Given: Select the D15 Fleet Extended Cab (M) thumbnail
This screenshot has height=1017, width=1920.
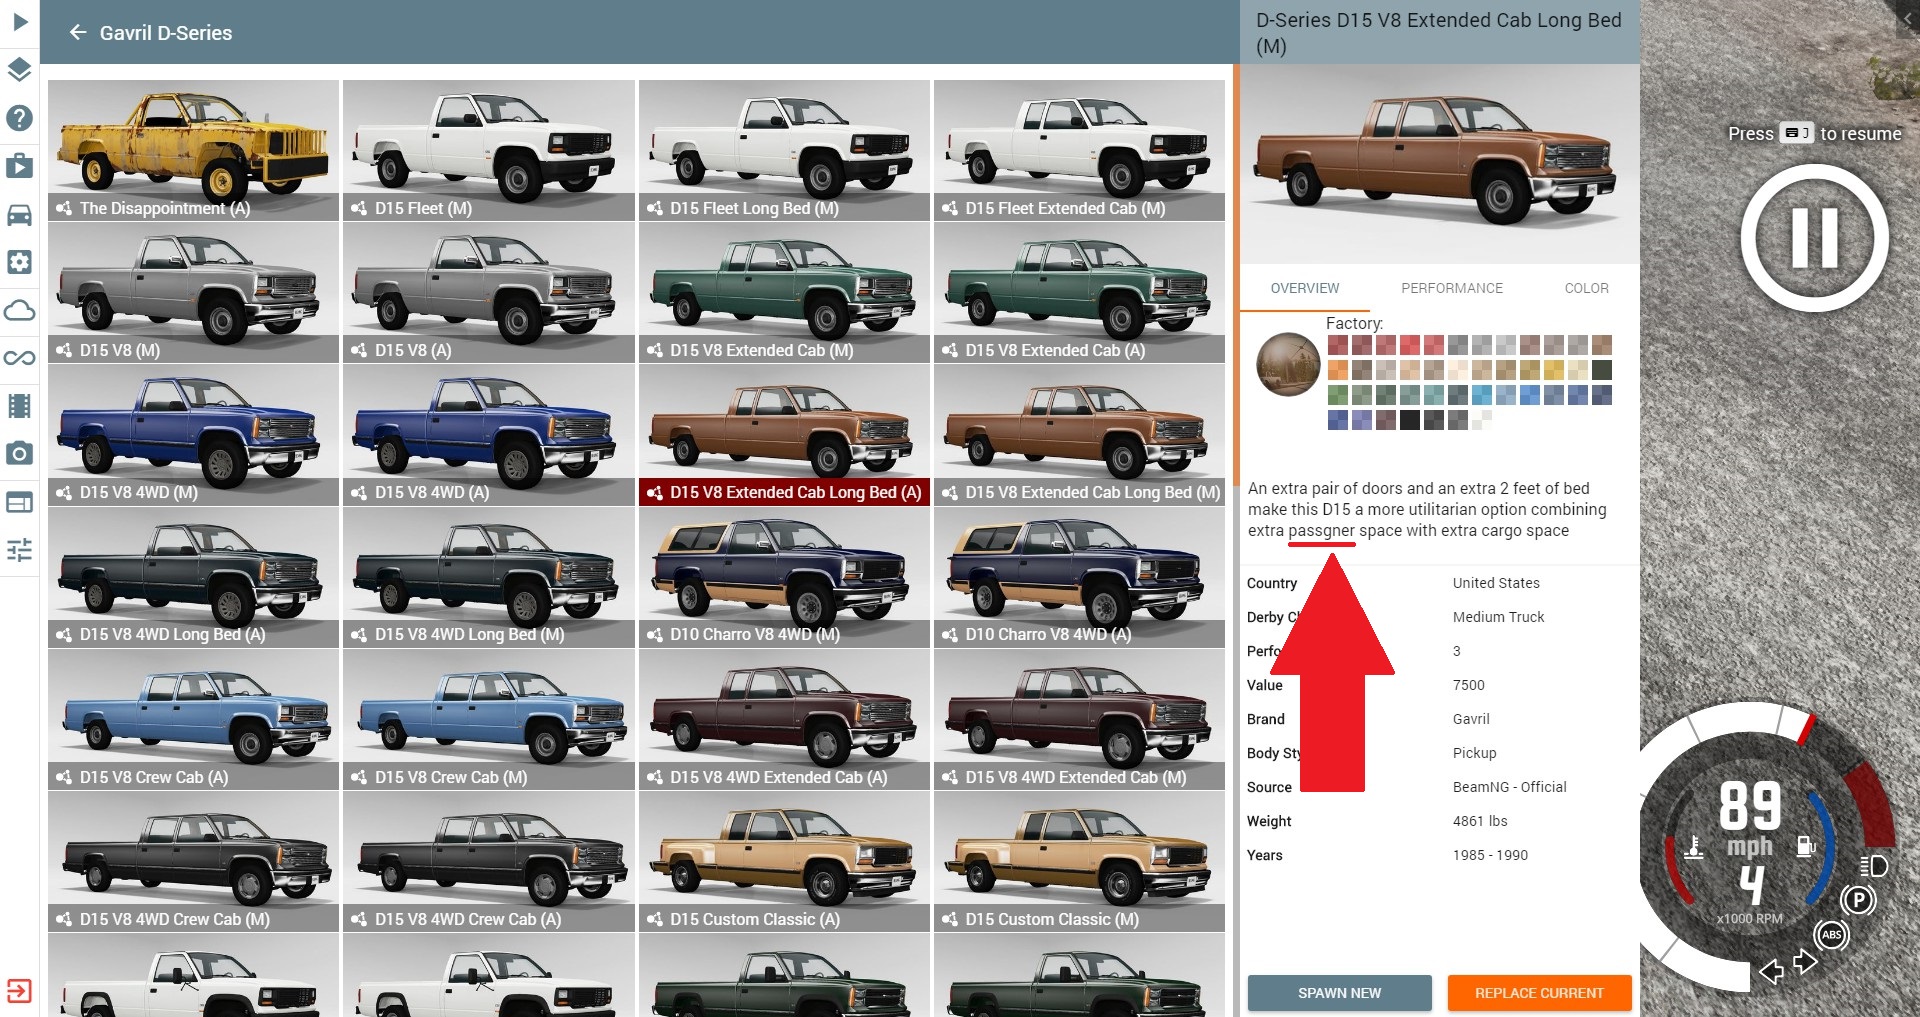Looking at the screenshot, I should tap(1079, 150).
